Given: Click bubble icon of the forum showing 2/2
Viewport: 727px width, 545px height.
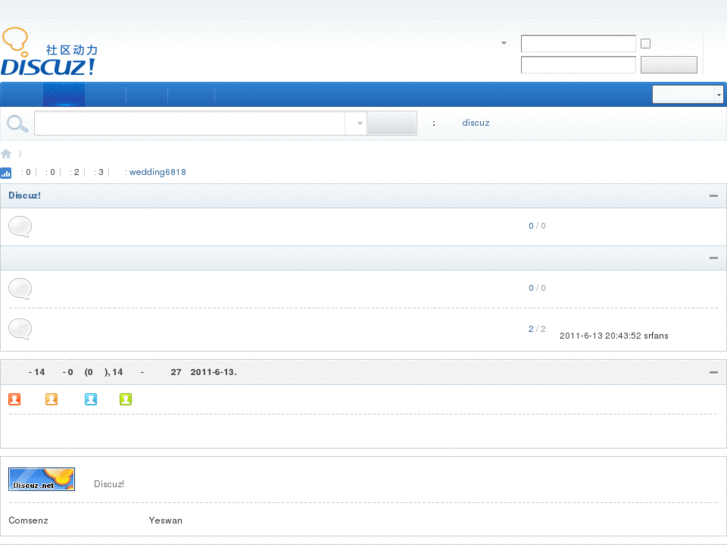Looking at the screenshot, I should 20,329.
